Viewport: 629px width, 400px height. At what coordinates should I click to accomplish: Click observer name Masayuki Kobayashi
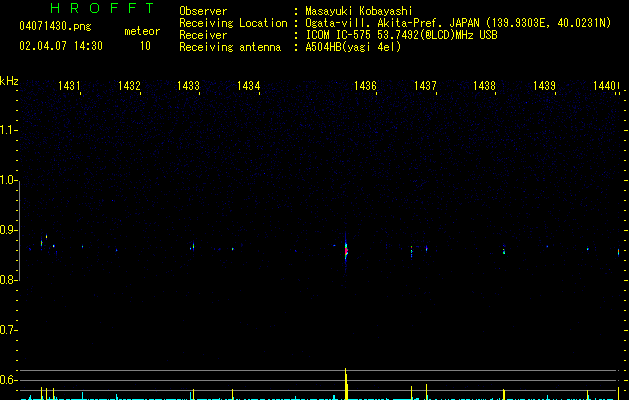point(359,11)
